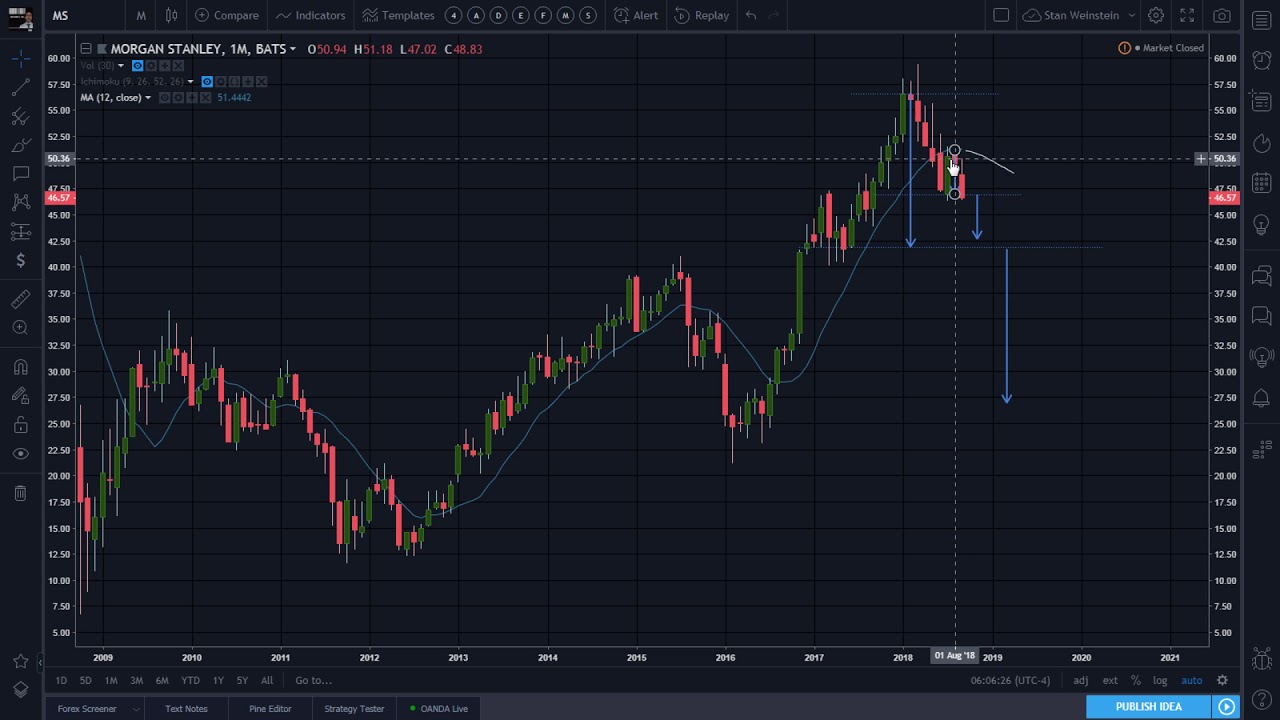Viewport: 1280px width, 720px height.
Task: Toggle the log scale option
Action: coord(1160,680)
